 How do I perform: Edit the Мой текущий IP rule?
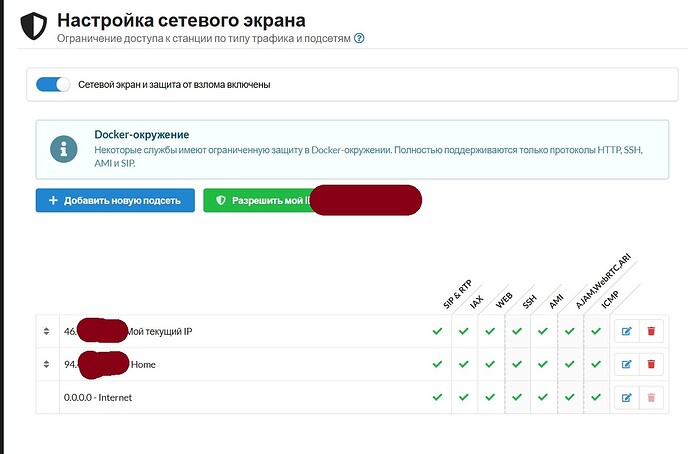(x=627, y=331)
